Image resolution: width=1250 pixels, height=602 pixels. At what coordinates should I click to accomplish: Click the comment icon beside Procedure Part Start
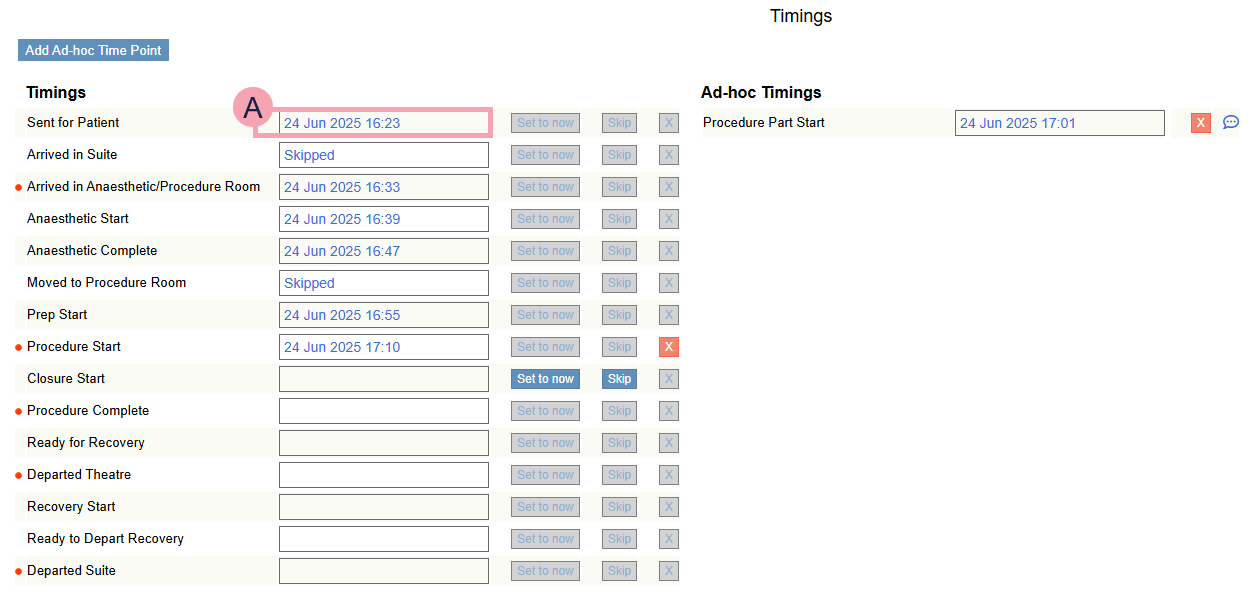(1231, 122)
